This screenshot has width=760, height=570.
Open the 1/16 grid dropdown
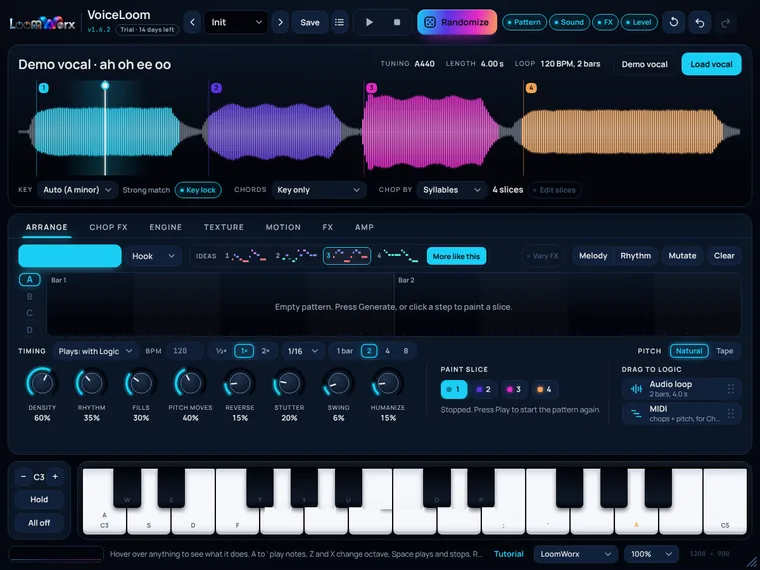302,351
